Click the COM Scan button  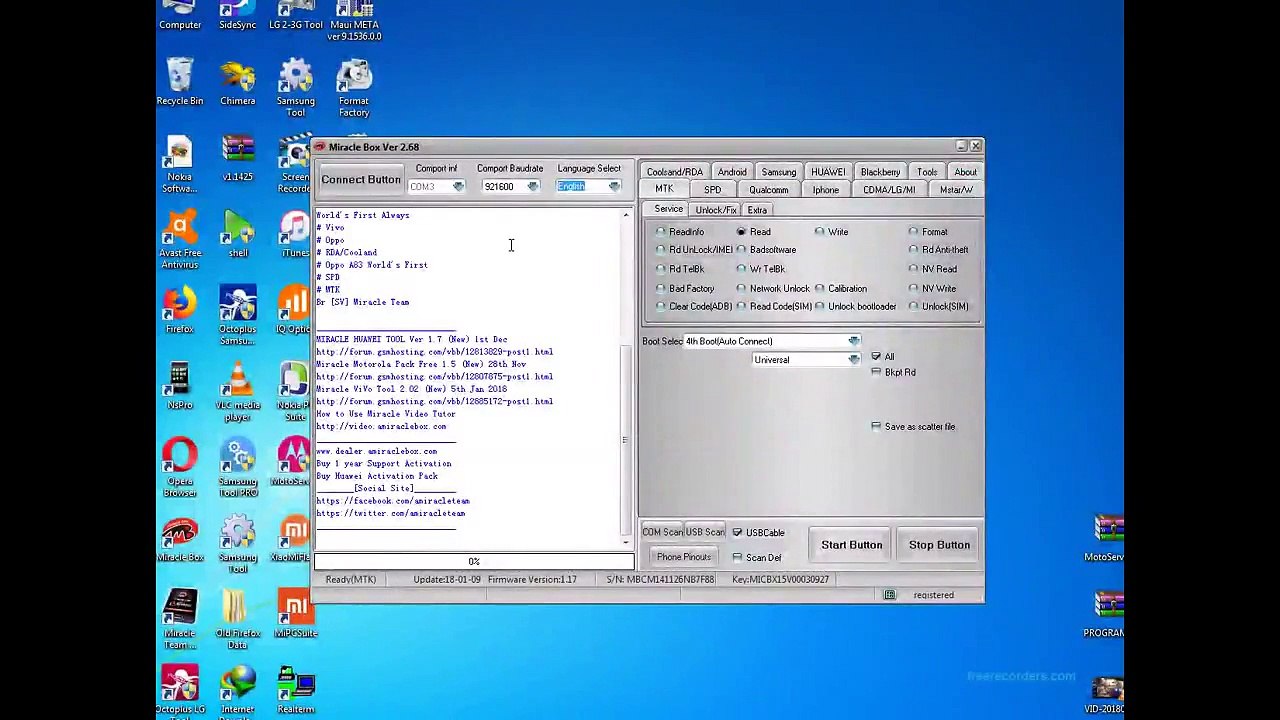[662, 533]
